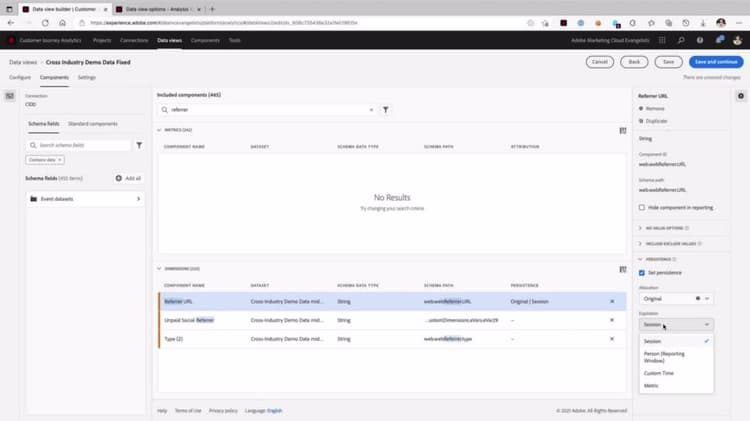
Task: Click the user avatar in the Adobe header
Action: pos(737,40)
